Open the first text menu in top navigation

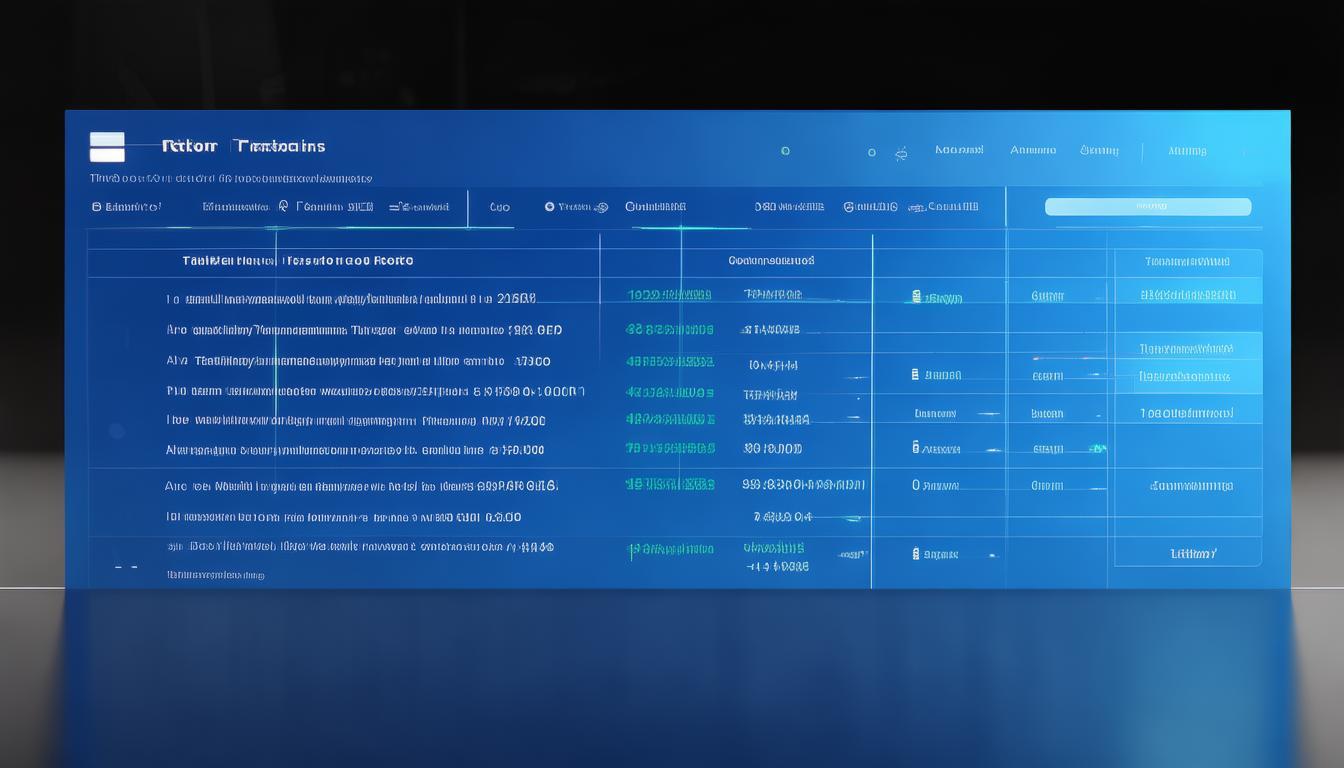click(x=959, y=150)
